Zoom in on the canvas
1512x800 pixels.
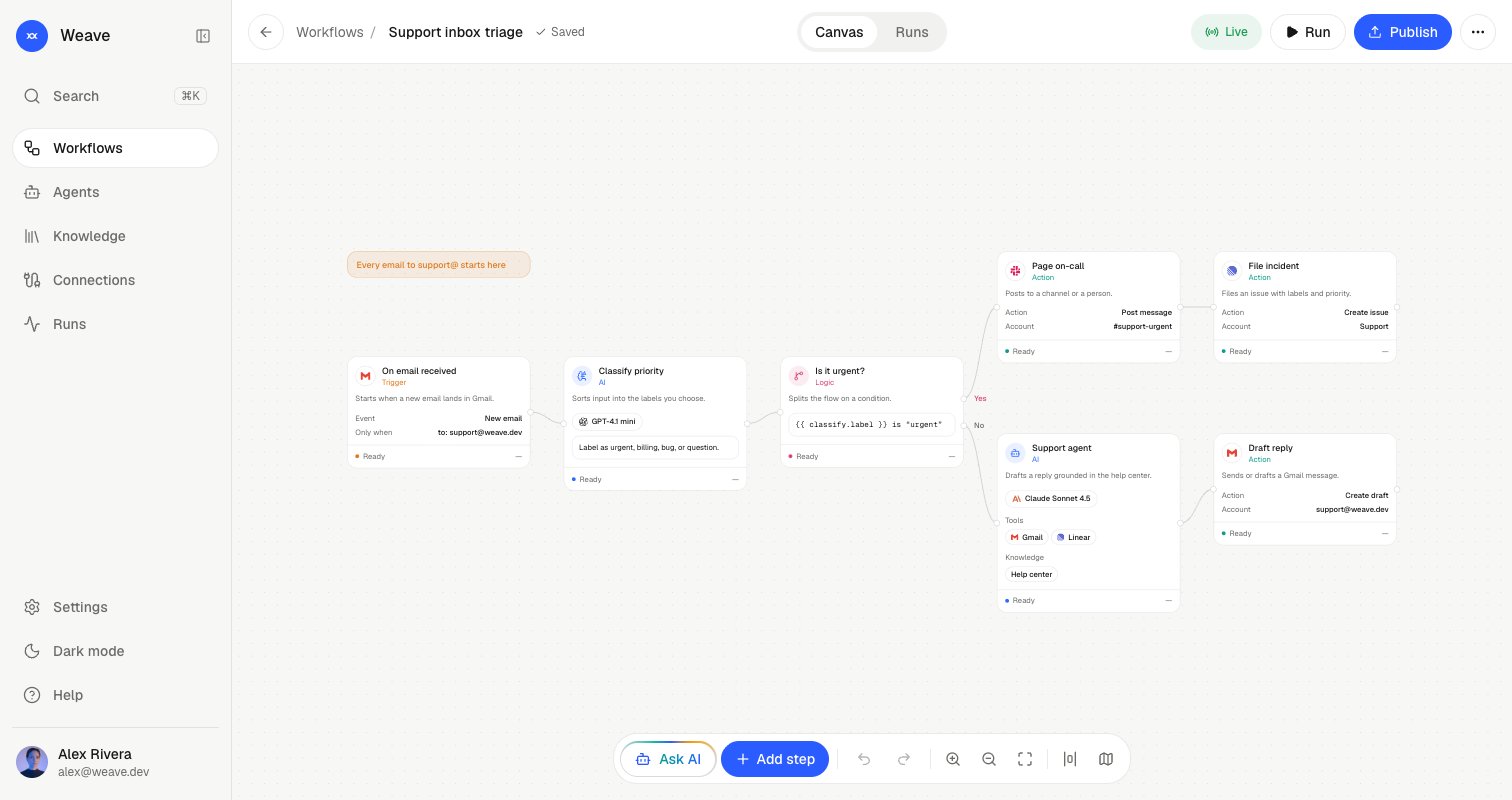coord(953,759)
